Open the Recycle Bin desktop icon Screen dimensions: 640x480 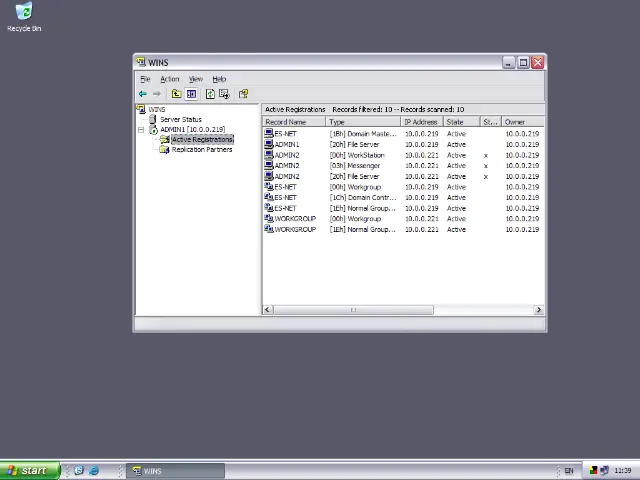pos(24,17)
